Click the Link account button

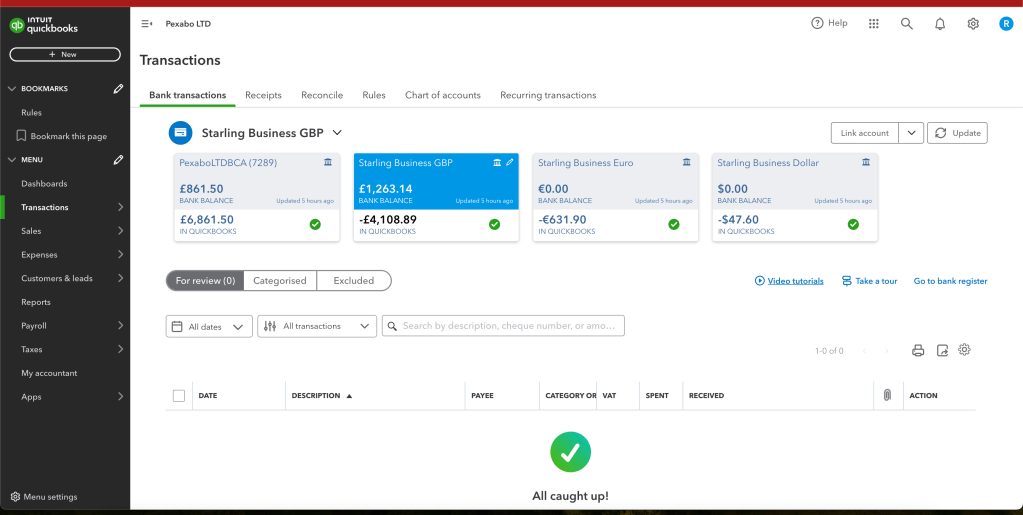pos(865,133)
